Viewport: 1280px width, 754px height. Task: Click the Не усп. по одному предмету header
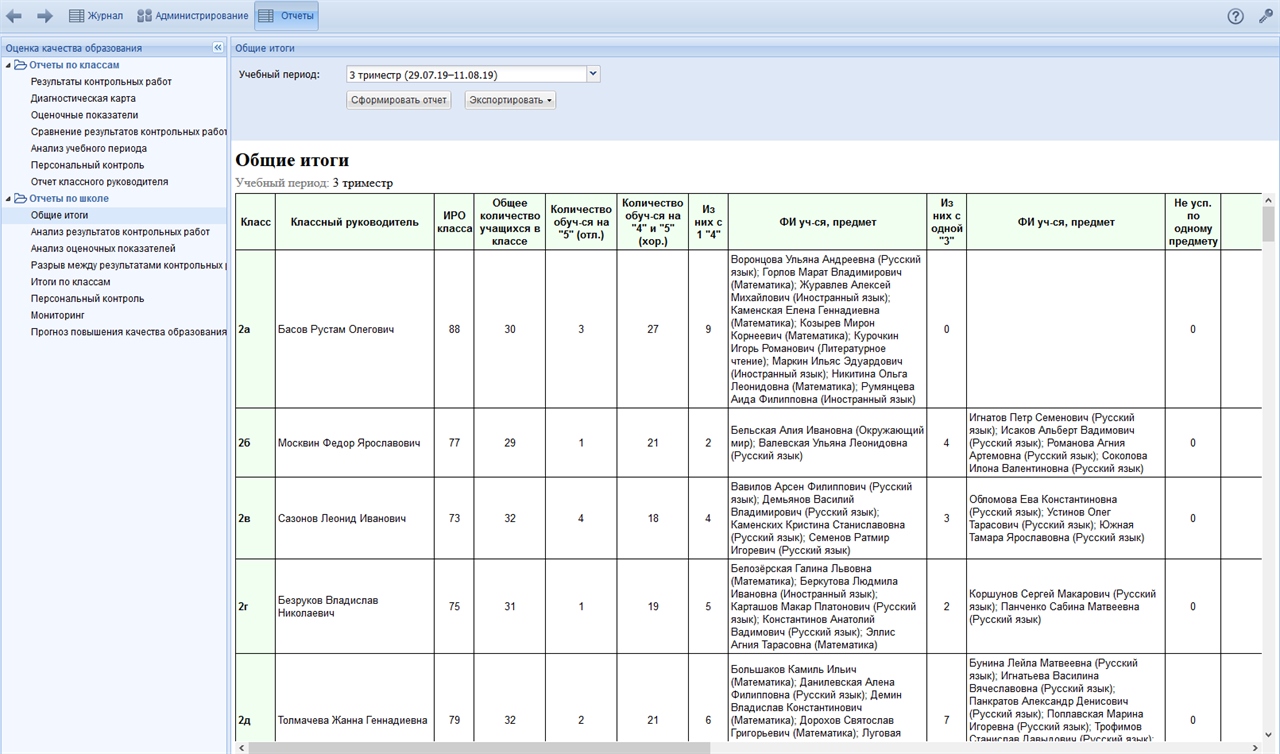1193,222
